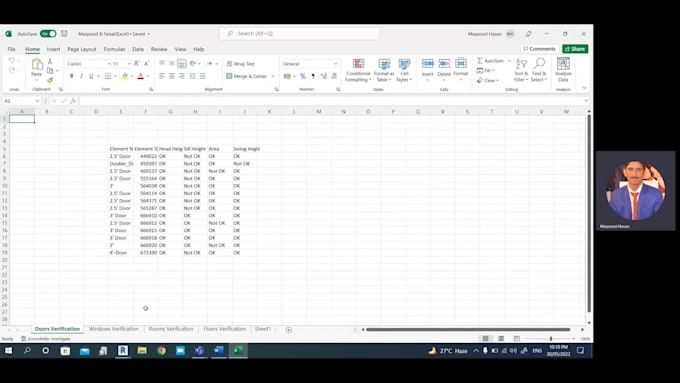The width and height of the screenshot is (680, 383).
Task: Click the Find & Select icon
Action: [x=539, y=70]
